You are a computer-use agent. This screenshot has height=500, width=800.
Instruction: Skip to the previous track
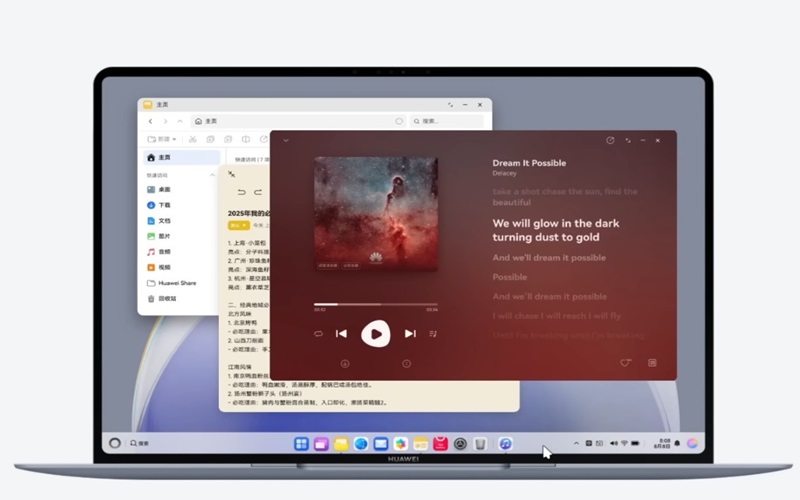341,334
